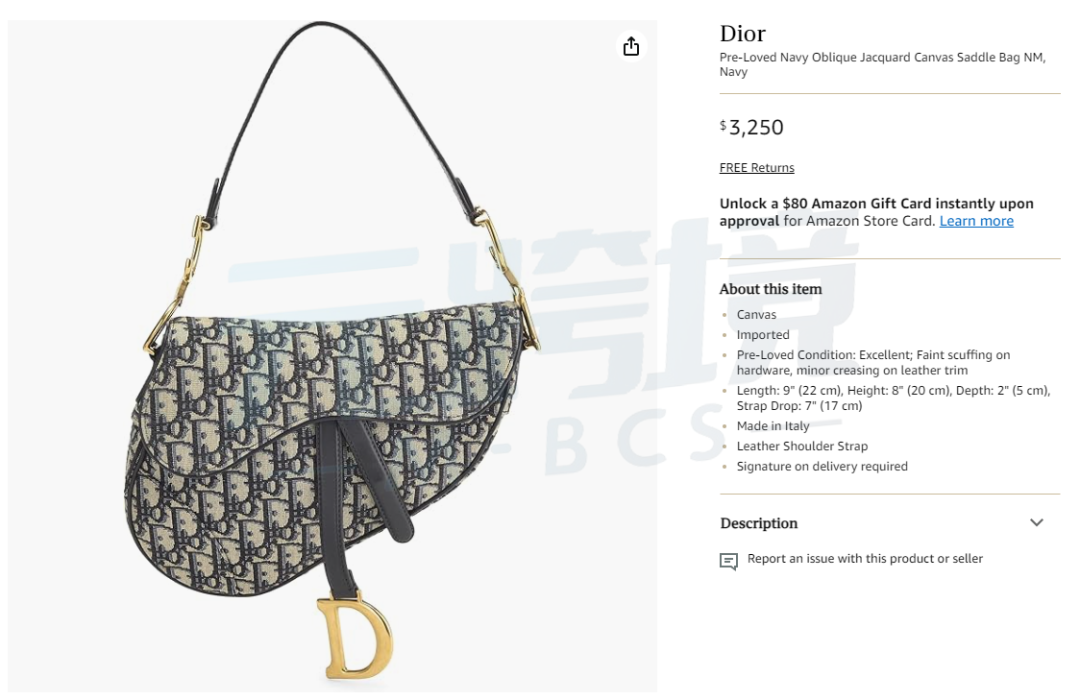Click the share icon on product image
This screenshot has height=700, width=1080.
click(631, 47)
